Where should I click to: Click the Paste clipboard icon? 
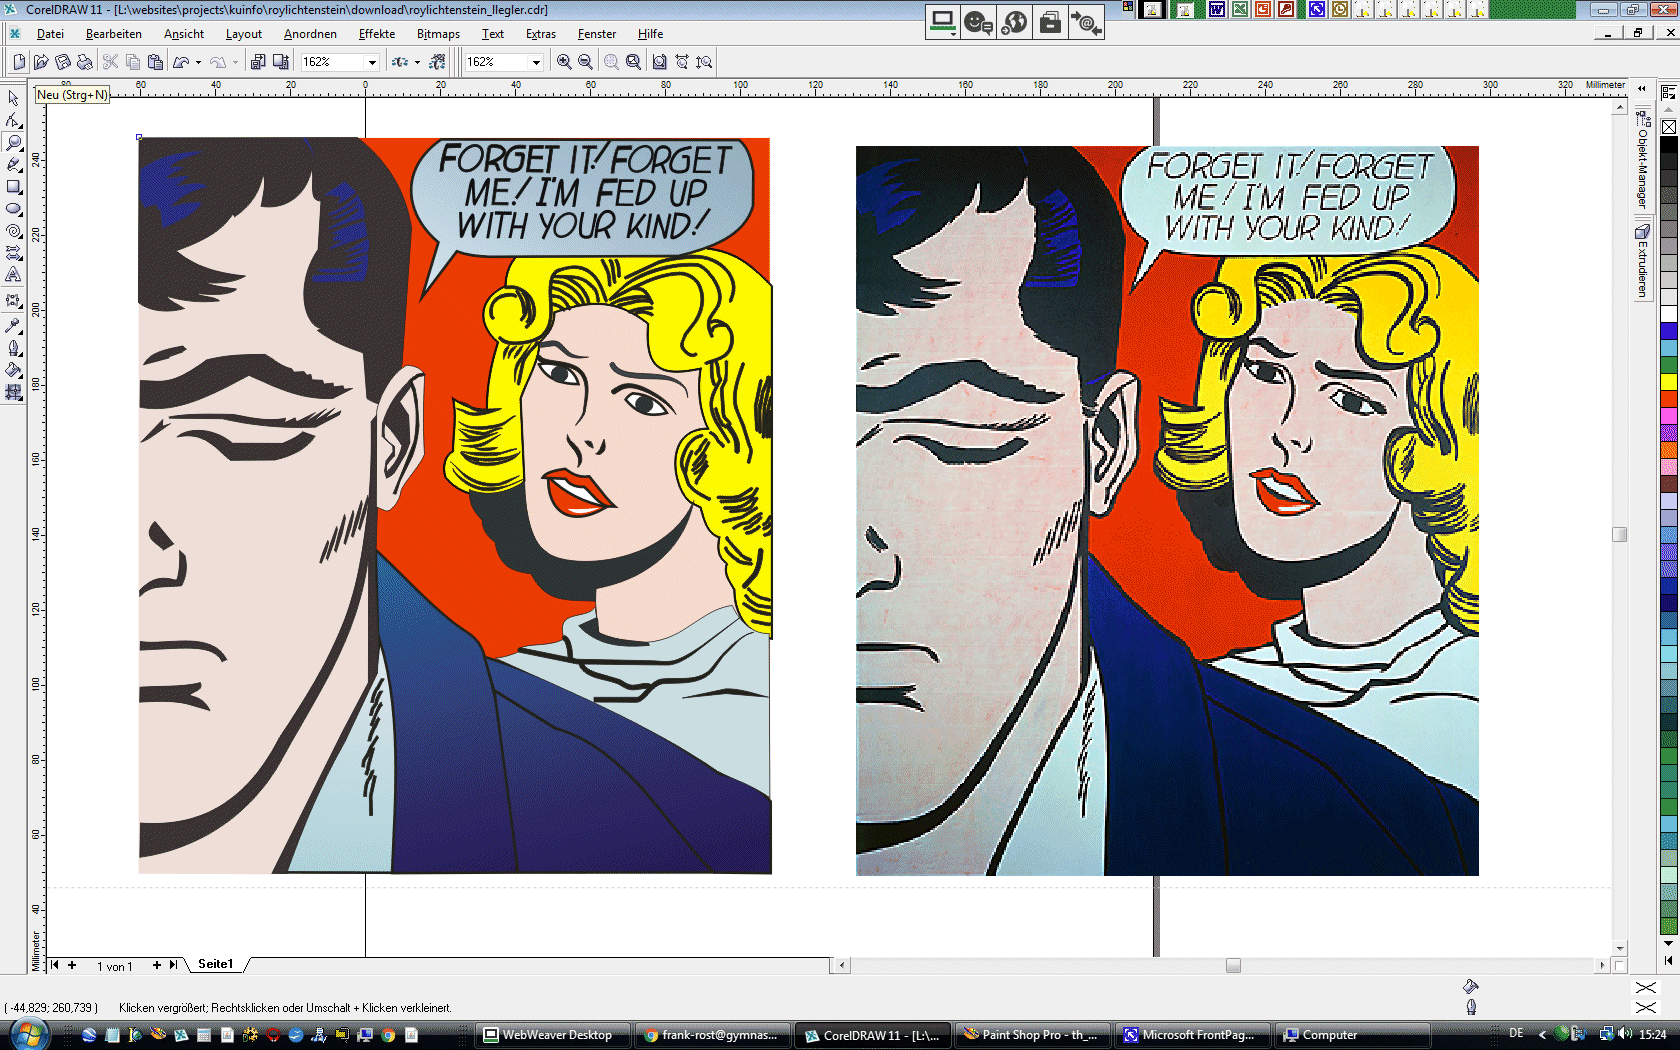click(x=155, y=62)
